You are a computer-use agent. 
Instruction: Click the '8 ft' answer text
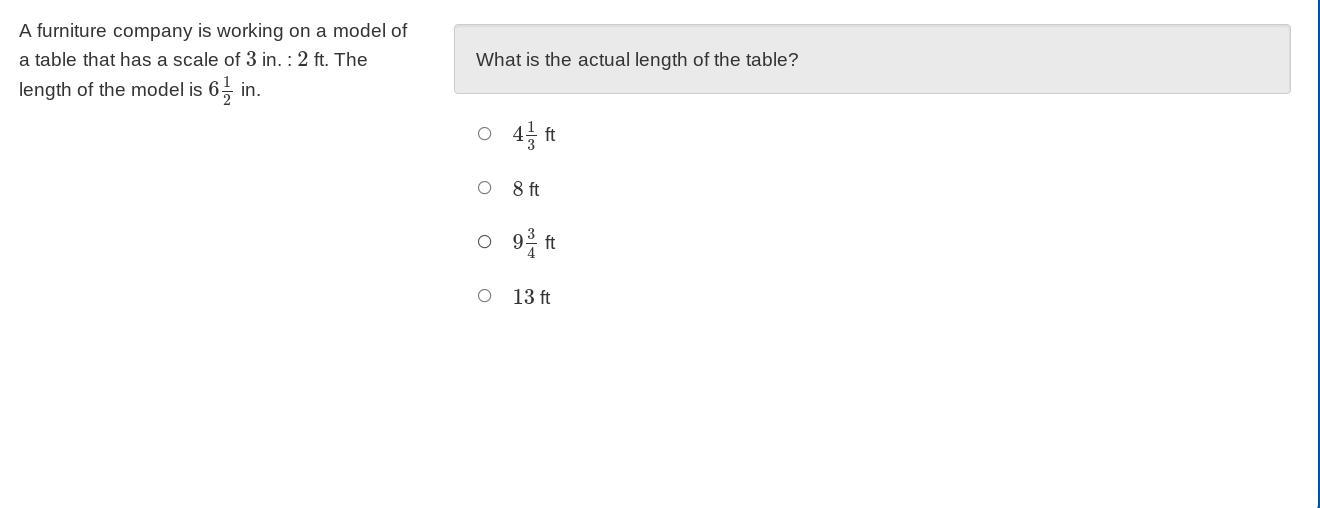click(526, 189)
